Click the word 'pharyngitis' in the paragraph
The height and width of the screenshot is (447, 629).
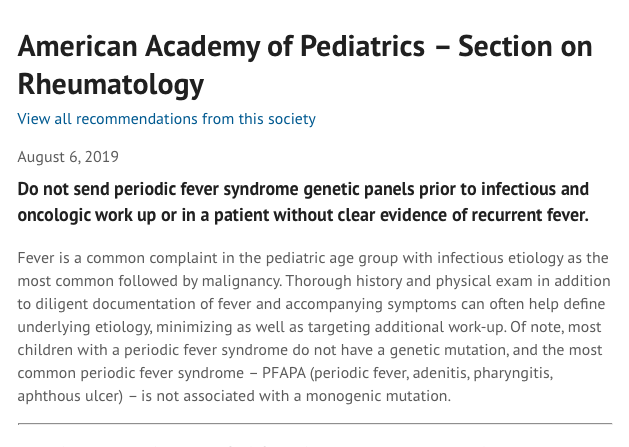513,373
